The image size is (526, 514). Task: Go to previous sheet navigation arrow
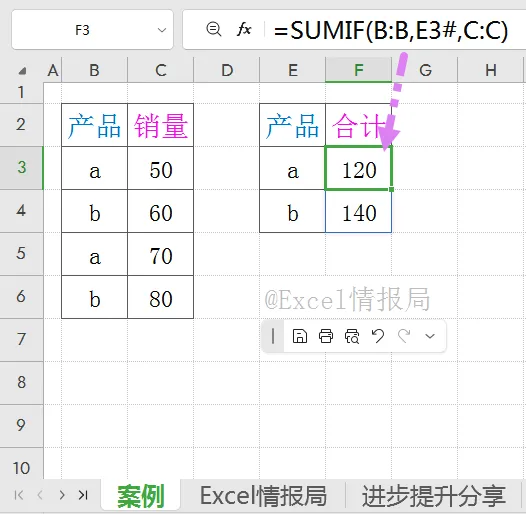pyautogui.click(x=40, y=495)
